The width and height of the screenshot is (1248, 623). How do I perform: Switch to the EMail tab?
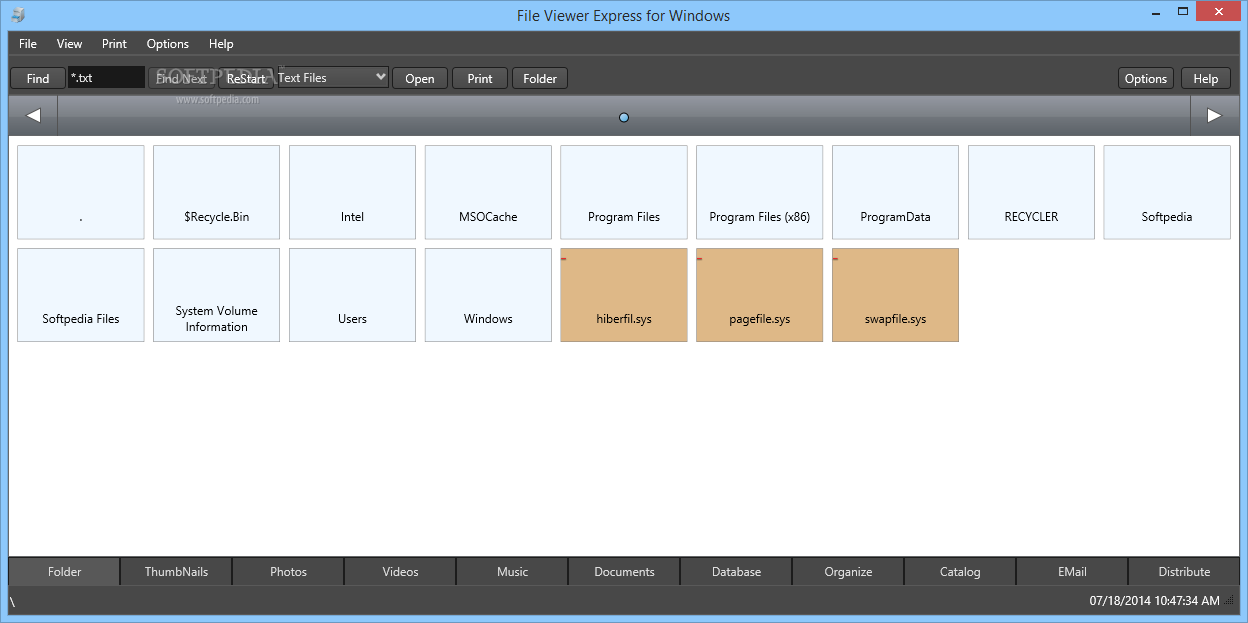(x=1072, y=572)
